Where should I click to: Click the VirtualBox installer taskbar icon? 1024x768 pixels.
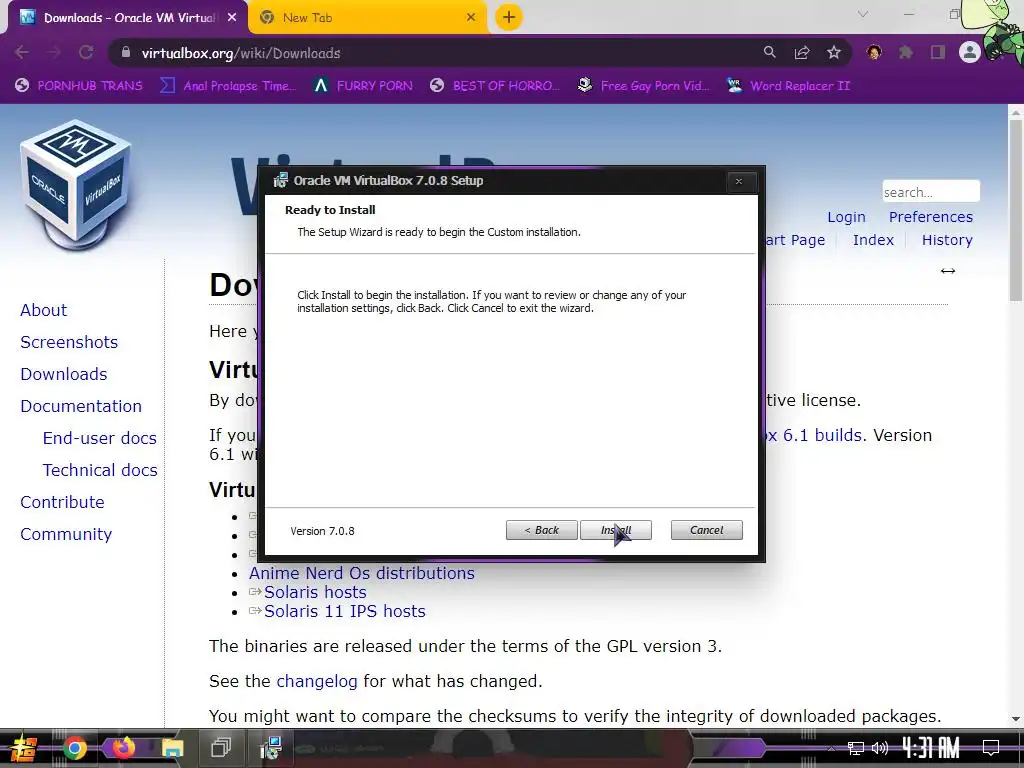(270, 748)
